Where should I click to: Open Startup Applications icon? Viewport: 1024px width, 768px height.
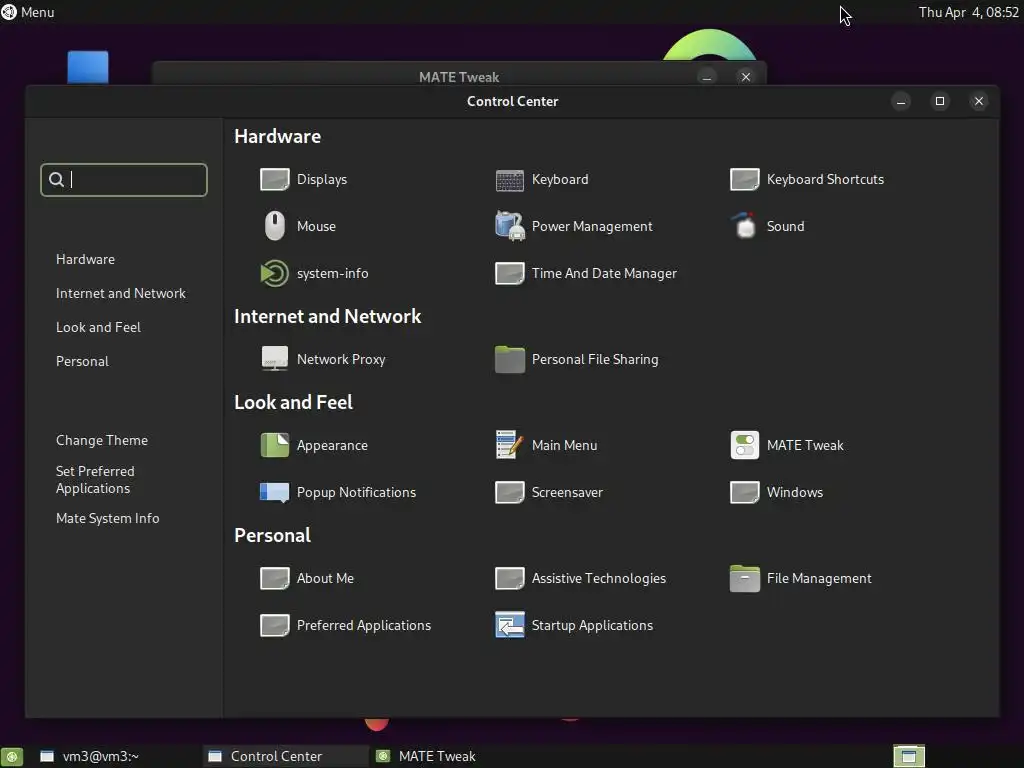click(x=509, y=625)
